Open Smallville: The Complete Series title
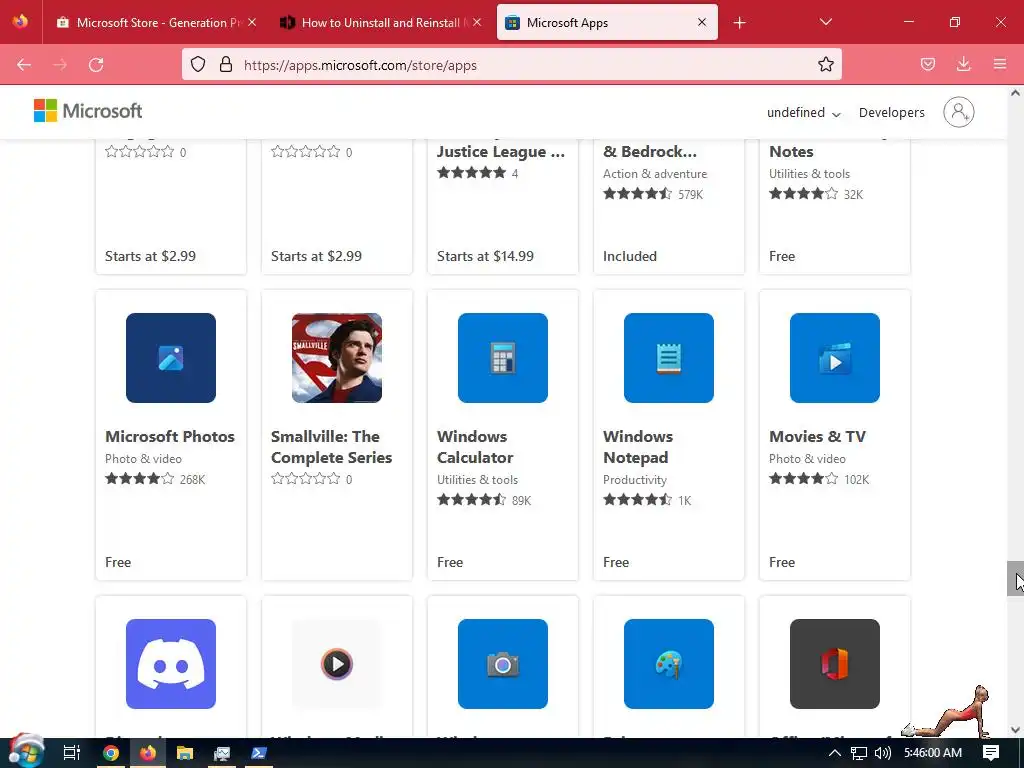This screenshot has width=1024, height=768. tap(331, 447)
